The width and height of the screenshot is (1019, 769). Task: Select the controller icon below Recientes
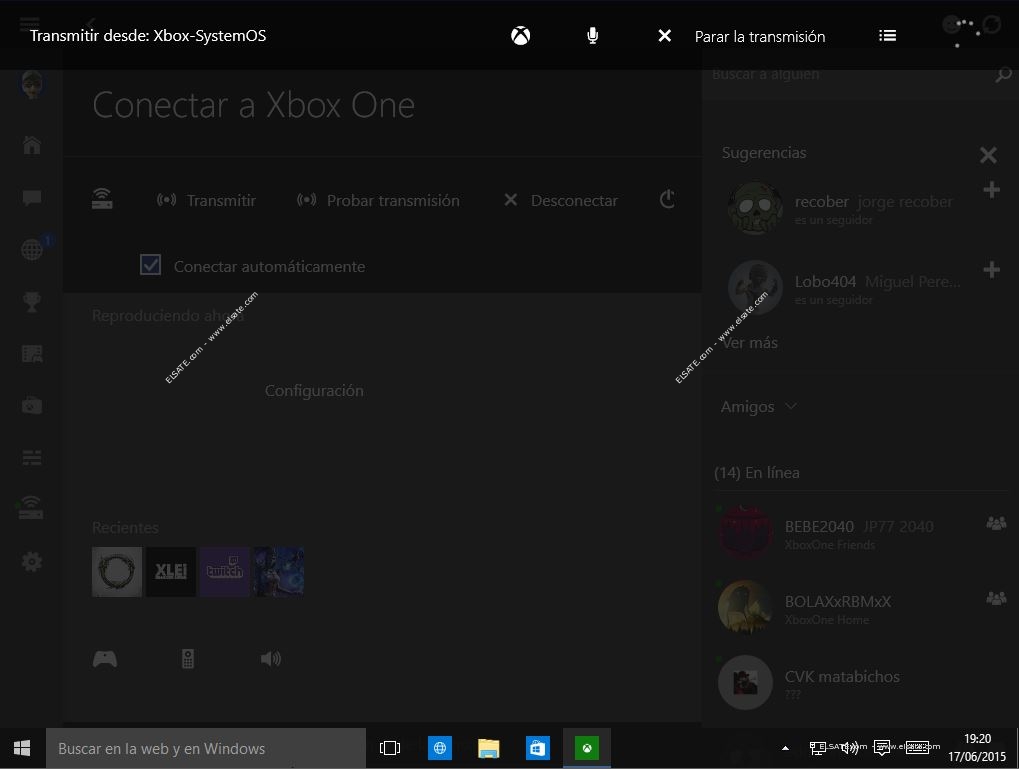point(105,659)
